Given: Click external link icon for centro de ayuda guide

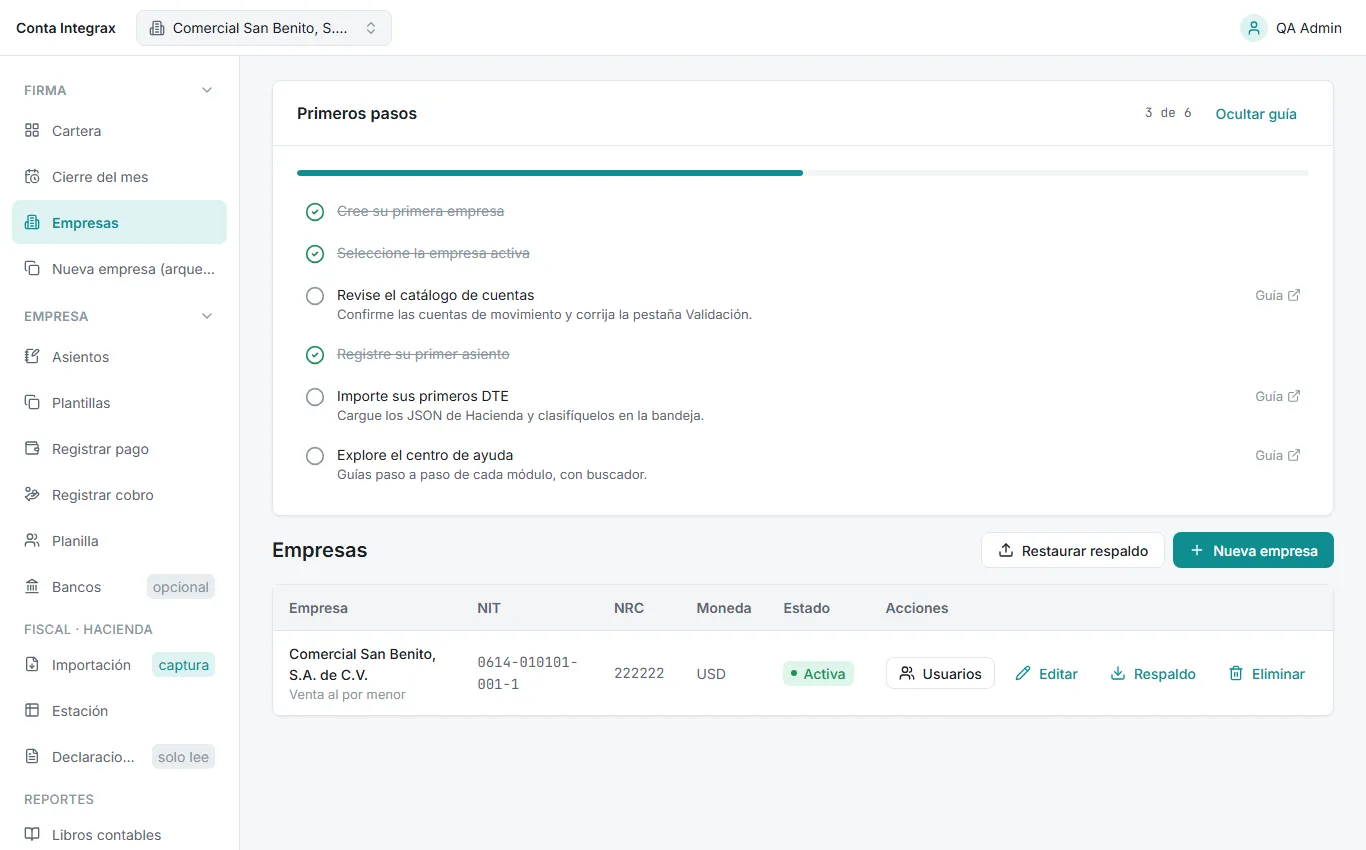Looking at the screenshot, I should [1294, 456].
